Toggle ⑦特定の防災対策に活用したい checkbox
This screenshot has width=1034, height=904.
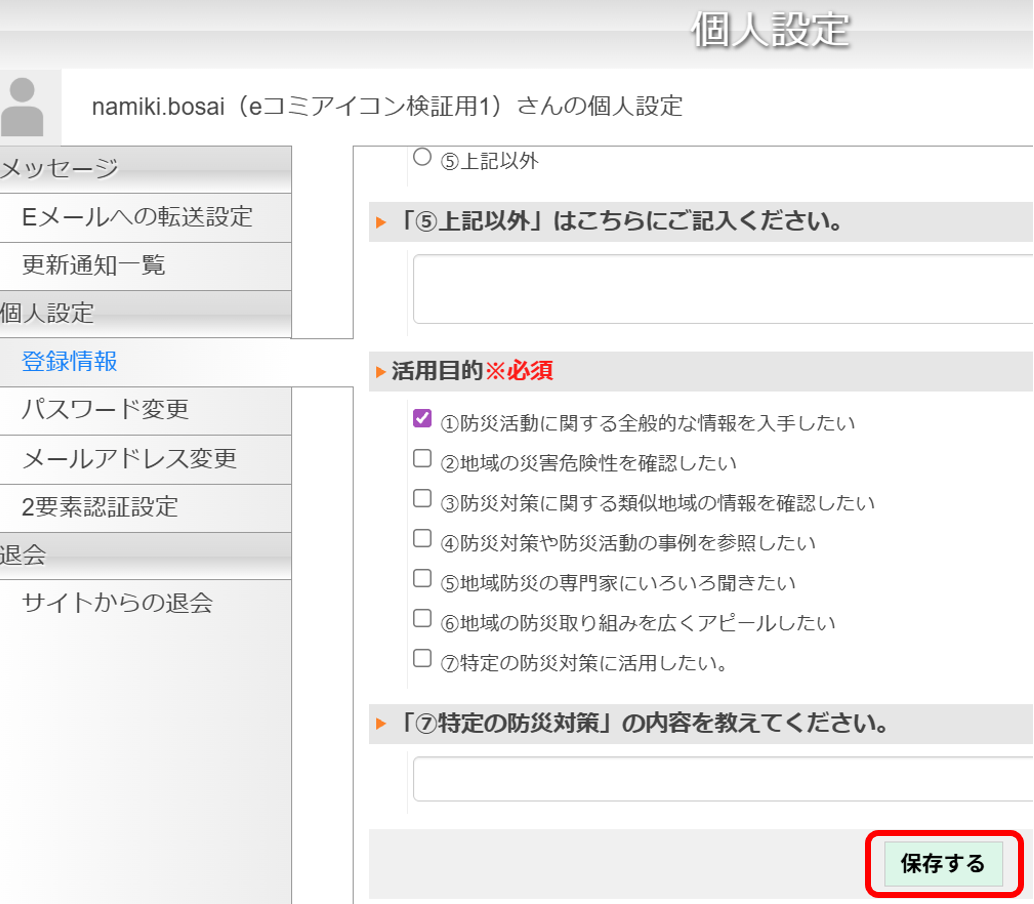(x=422, y=659)
